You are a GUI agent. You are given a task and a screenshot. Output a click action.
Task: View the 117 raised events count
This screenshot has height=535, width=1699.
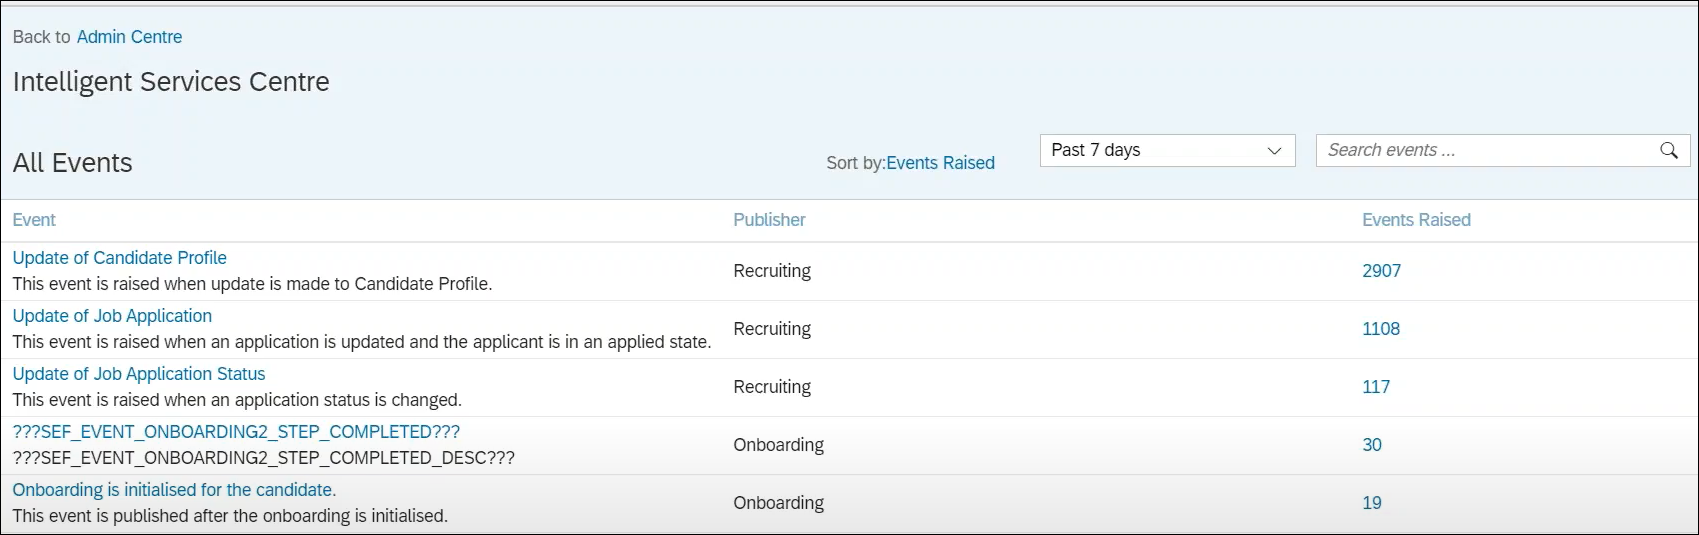coord(1375,387)
